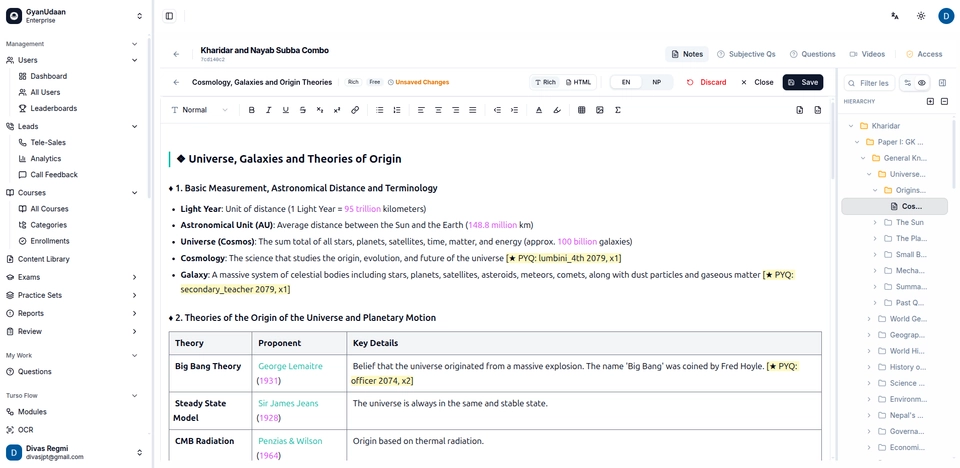Open Divas Regmi account menu chevron
The width and height of the screenshot is (960, 468).
pyautogui.click(x=140, y=453)
